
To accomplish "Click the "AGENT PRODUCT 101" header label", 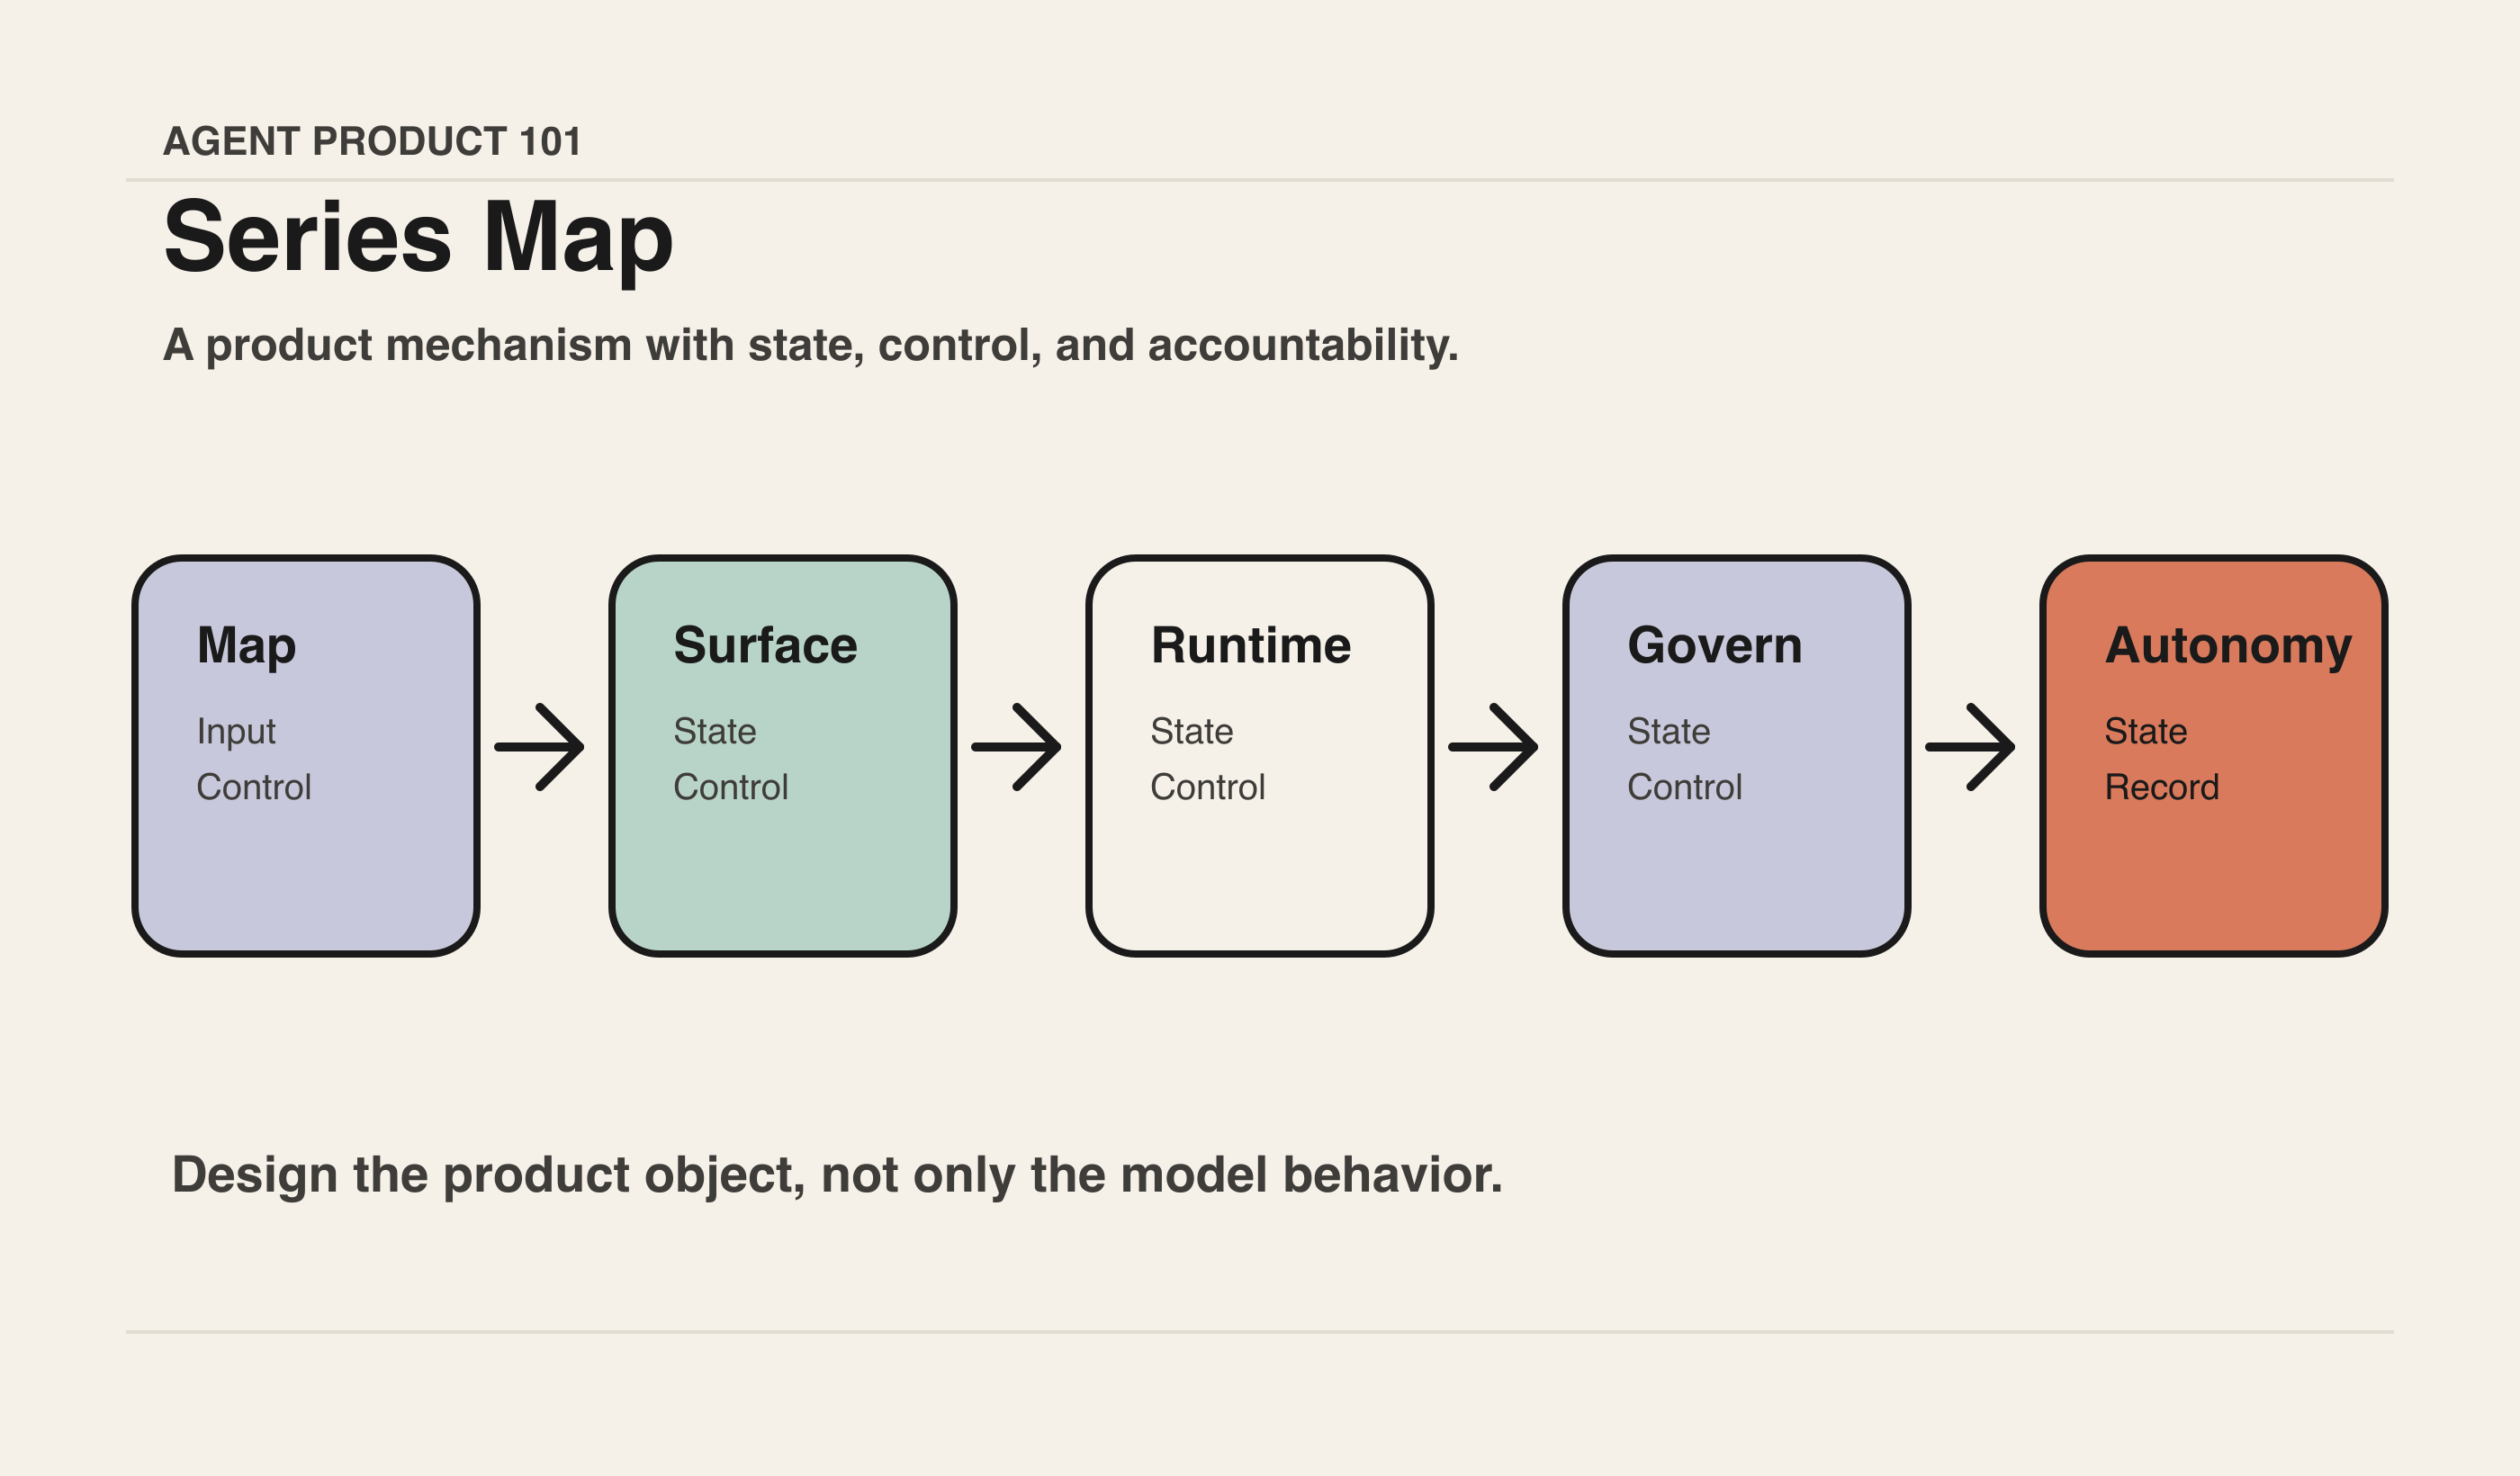I will pyautogui.click(x=372, y=141).
